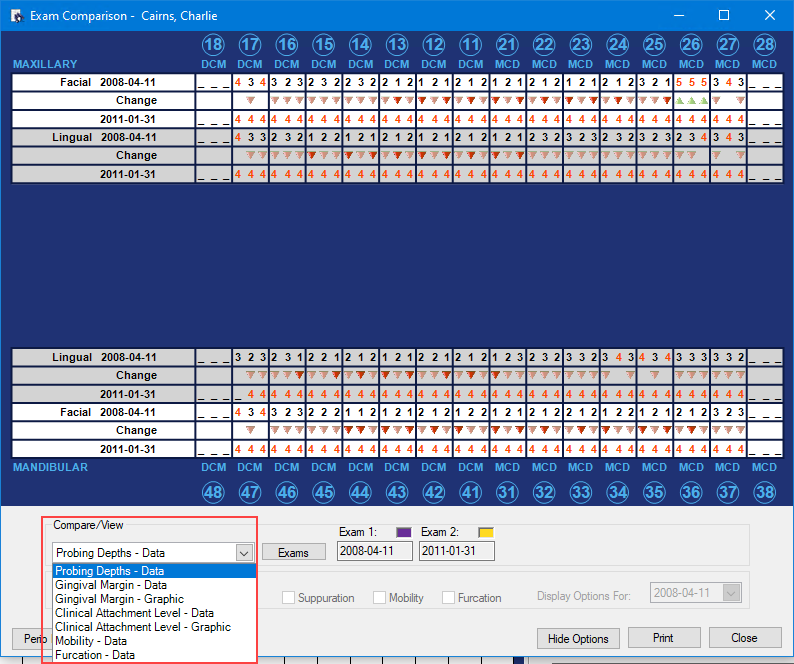Screen dimensions: 794x664
Task: Click tooth number 18 circle icon
Action: tap(214, 44)
